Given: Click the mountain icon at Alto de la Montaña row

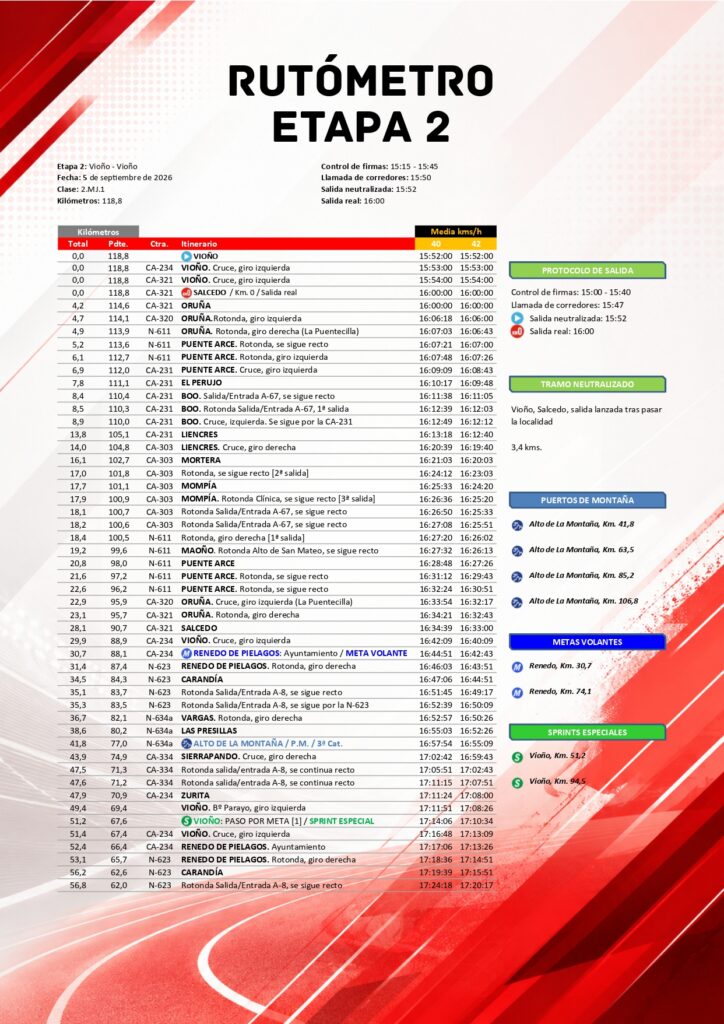Looking at the screenshot, I should click(186, 743).
